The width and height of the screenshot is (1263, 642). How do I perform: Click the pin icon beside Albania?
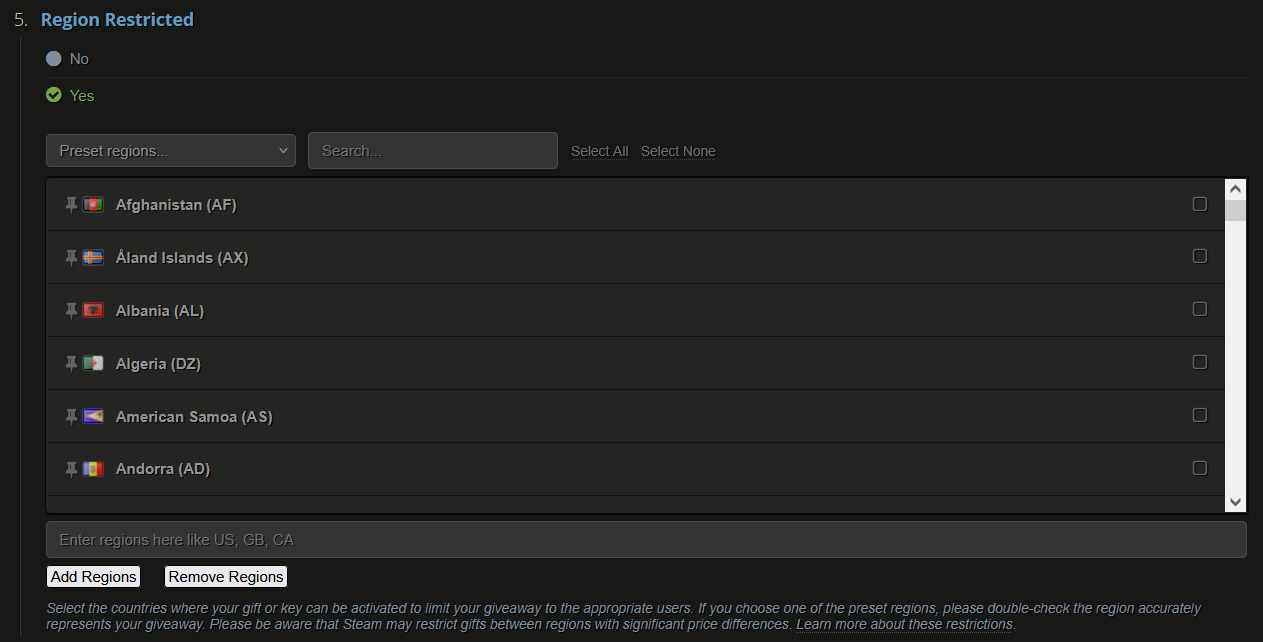[x=71, y=311]
